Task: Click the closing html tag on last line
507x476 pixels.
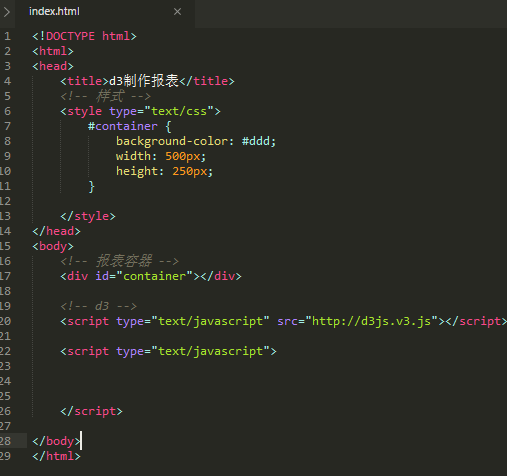Action: click(56, 456)
